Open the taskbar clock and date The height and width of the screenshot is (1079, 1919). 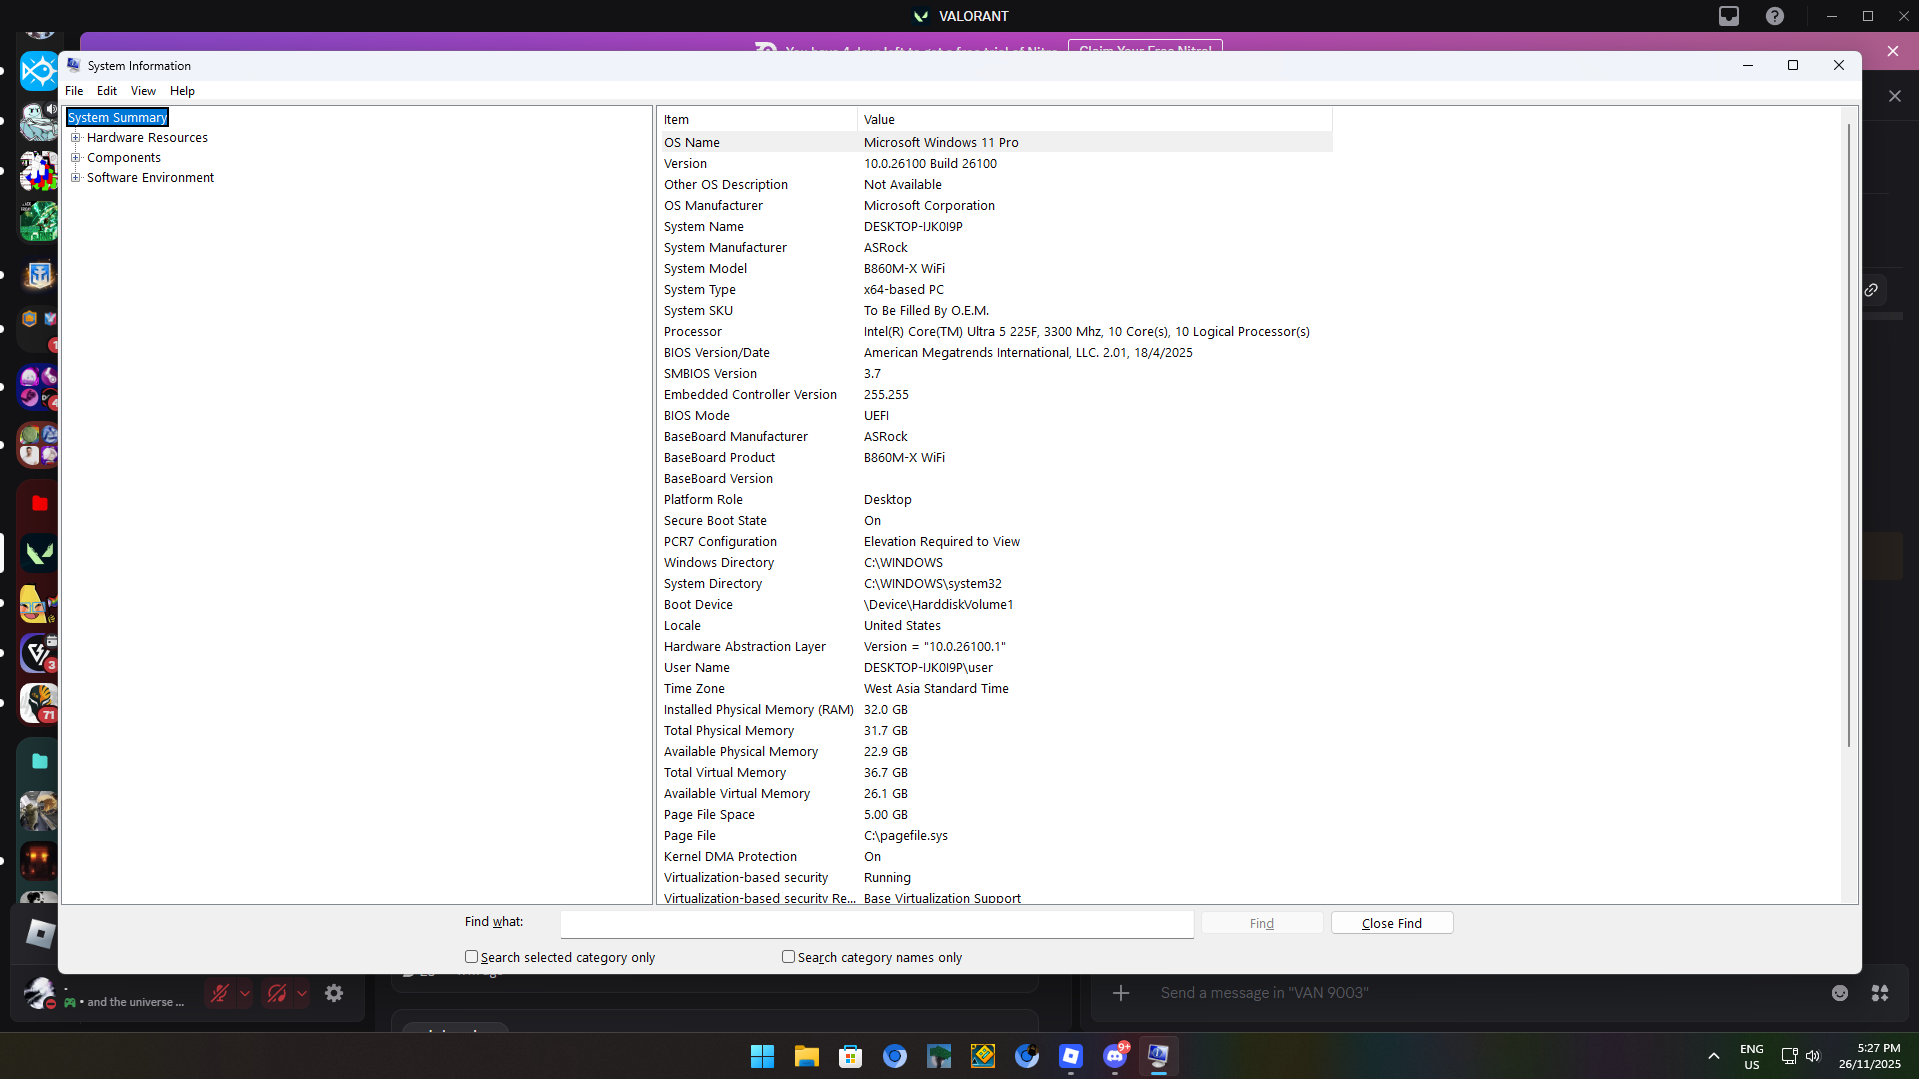(1870, 1056)
